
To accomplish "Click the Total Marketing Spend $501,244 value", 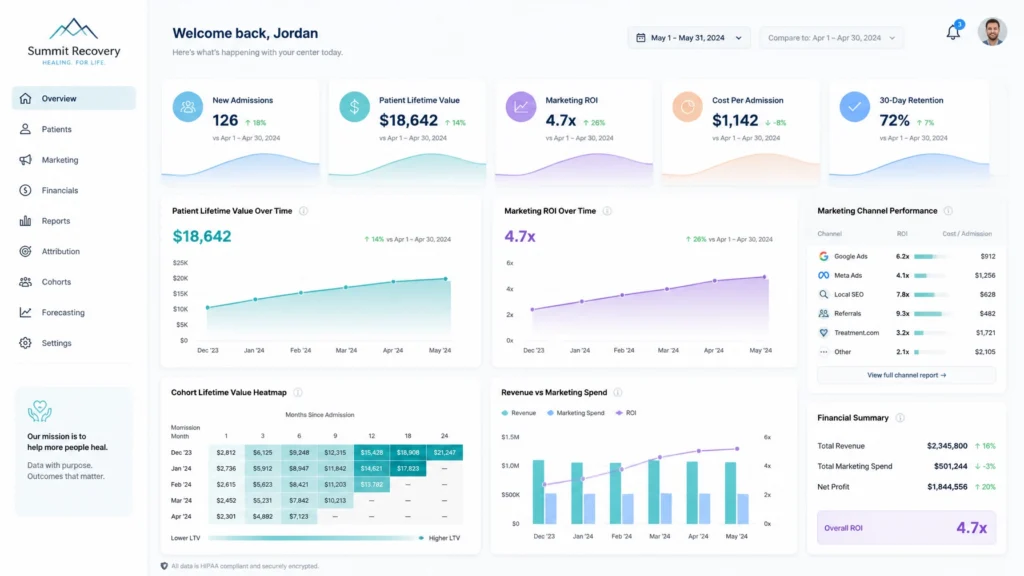I will 950,466.
